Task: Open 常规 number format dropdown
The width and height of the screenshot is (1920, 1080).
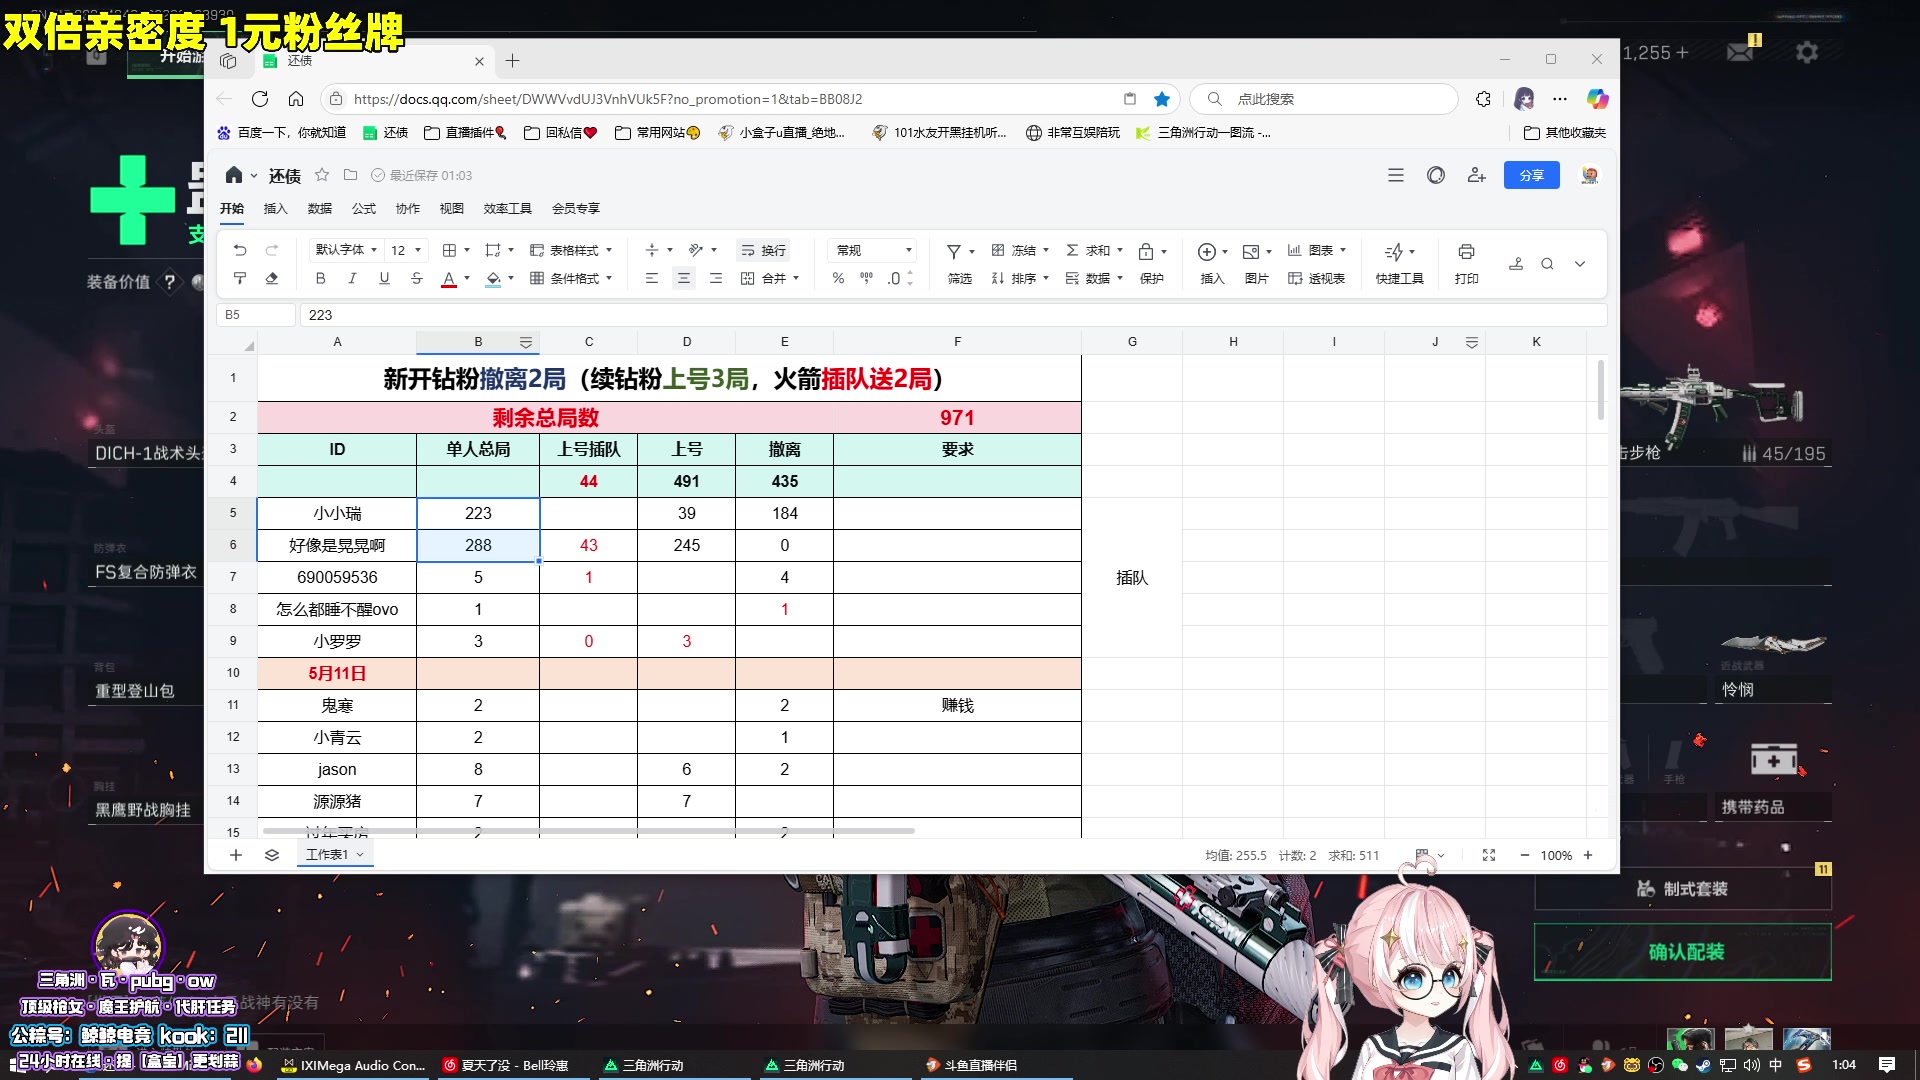Action: coord(874,250)
